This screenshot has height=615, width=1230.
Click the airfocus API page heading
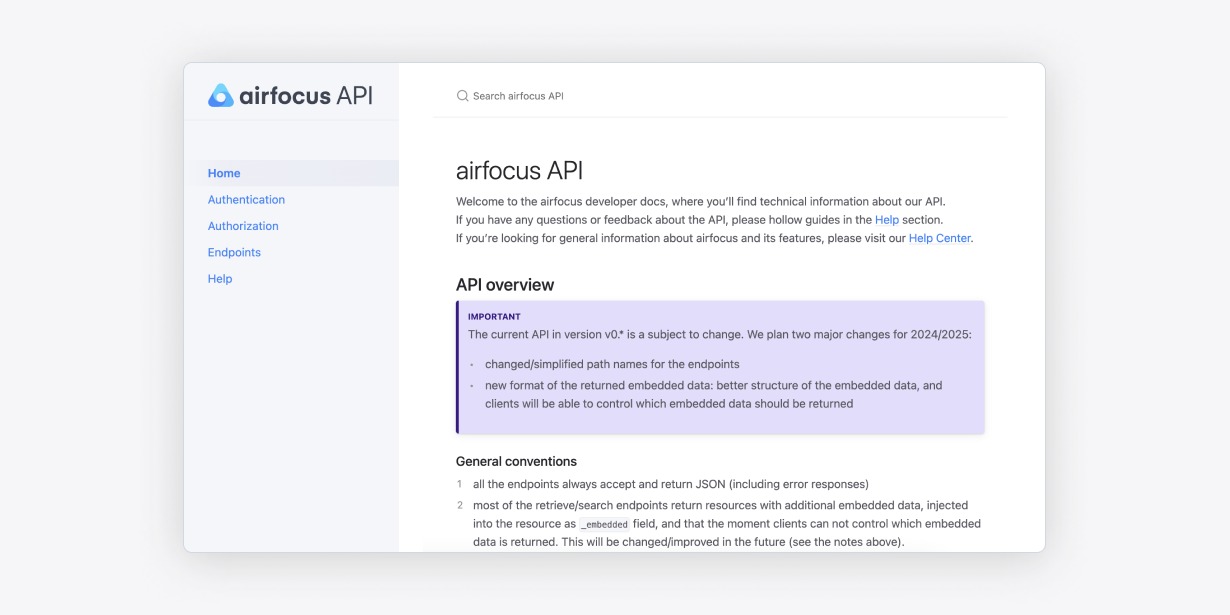[519, 170]
